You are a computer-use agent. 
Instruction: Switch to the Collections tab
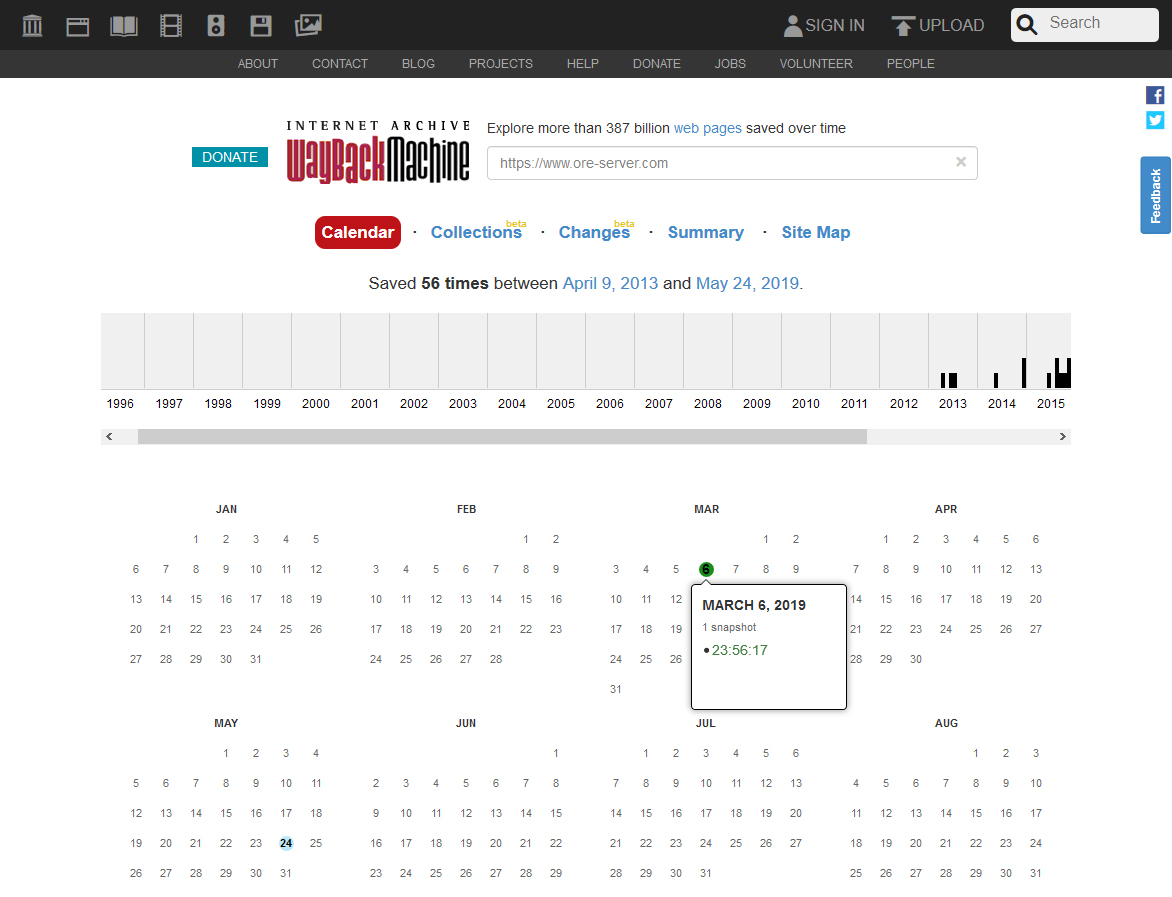click(x=476, y=232)
